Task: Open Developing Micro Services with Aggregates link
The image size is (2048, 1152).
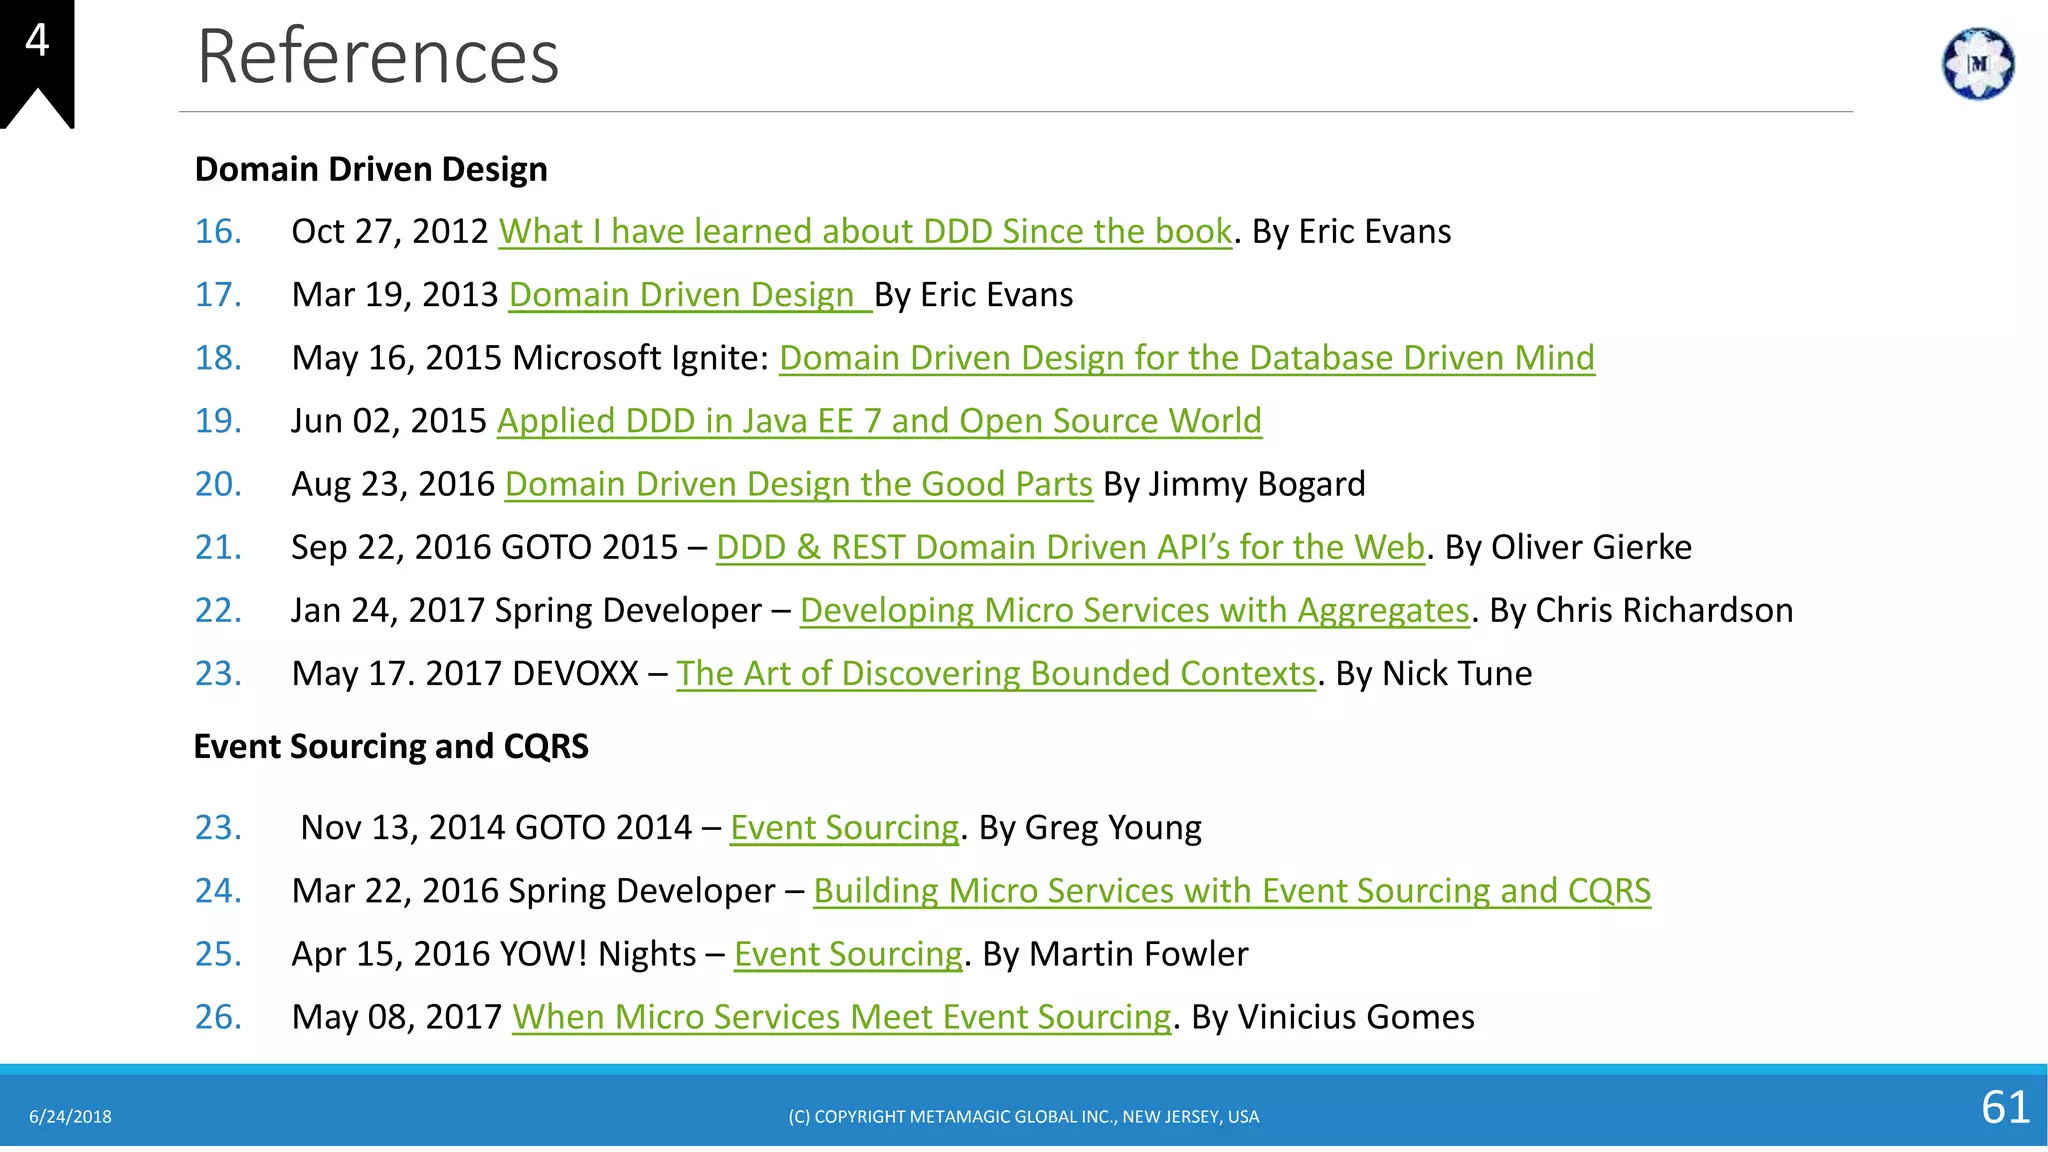Action: (1134, 610)
